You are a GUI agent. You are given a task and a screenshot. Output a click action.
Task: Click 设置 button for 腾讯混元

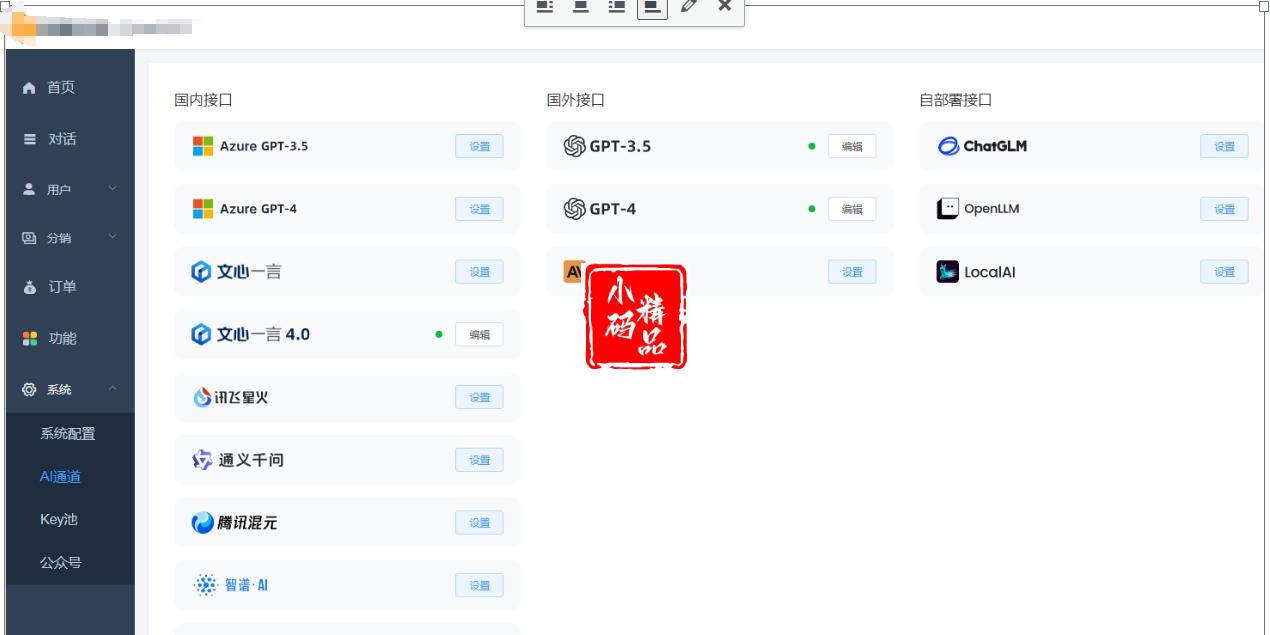479,523
